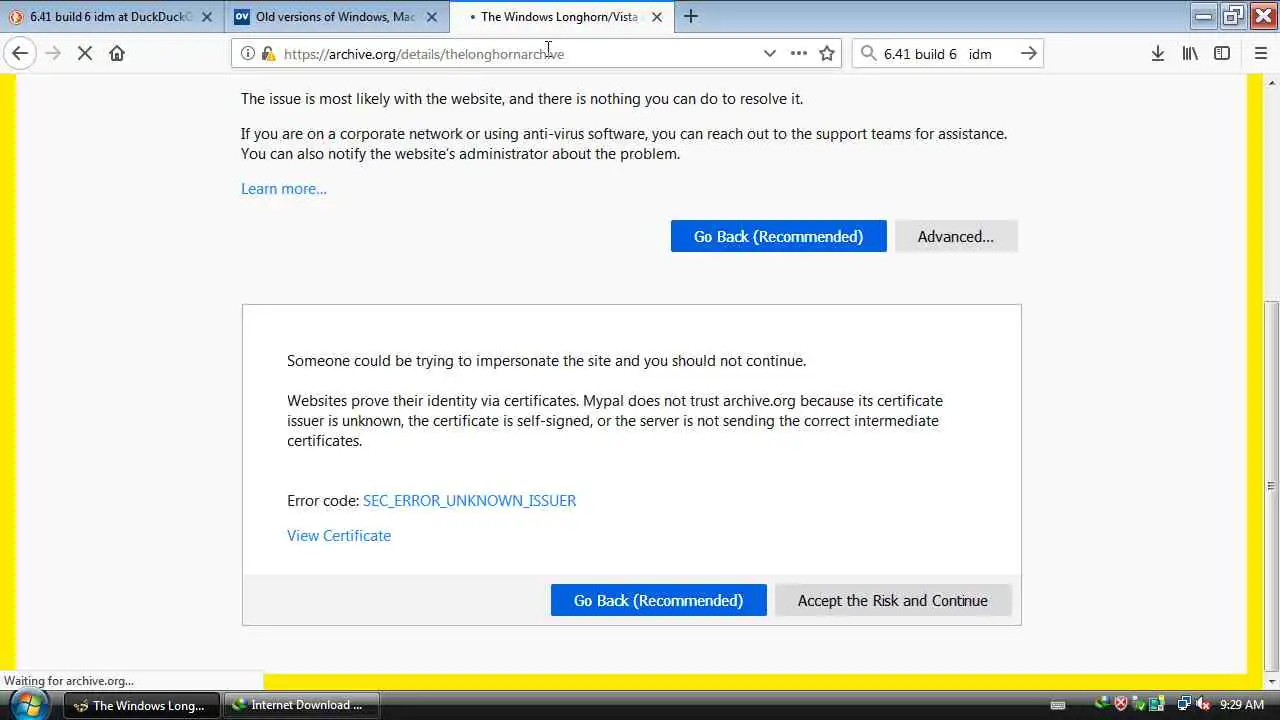Bookmark this page with the star icon
Image resolution: width=1280 pixels, height=720 pixels.
pyautogui.click(x=827, y=53)
